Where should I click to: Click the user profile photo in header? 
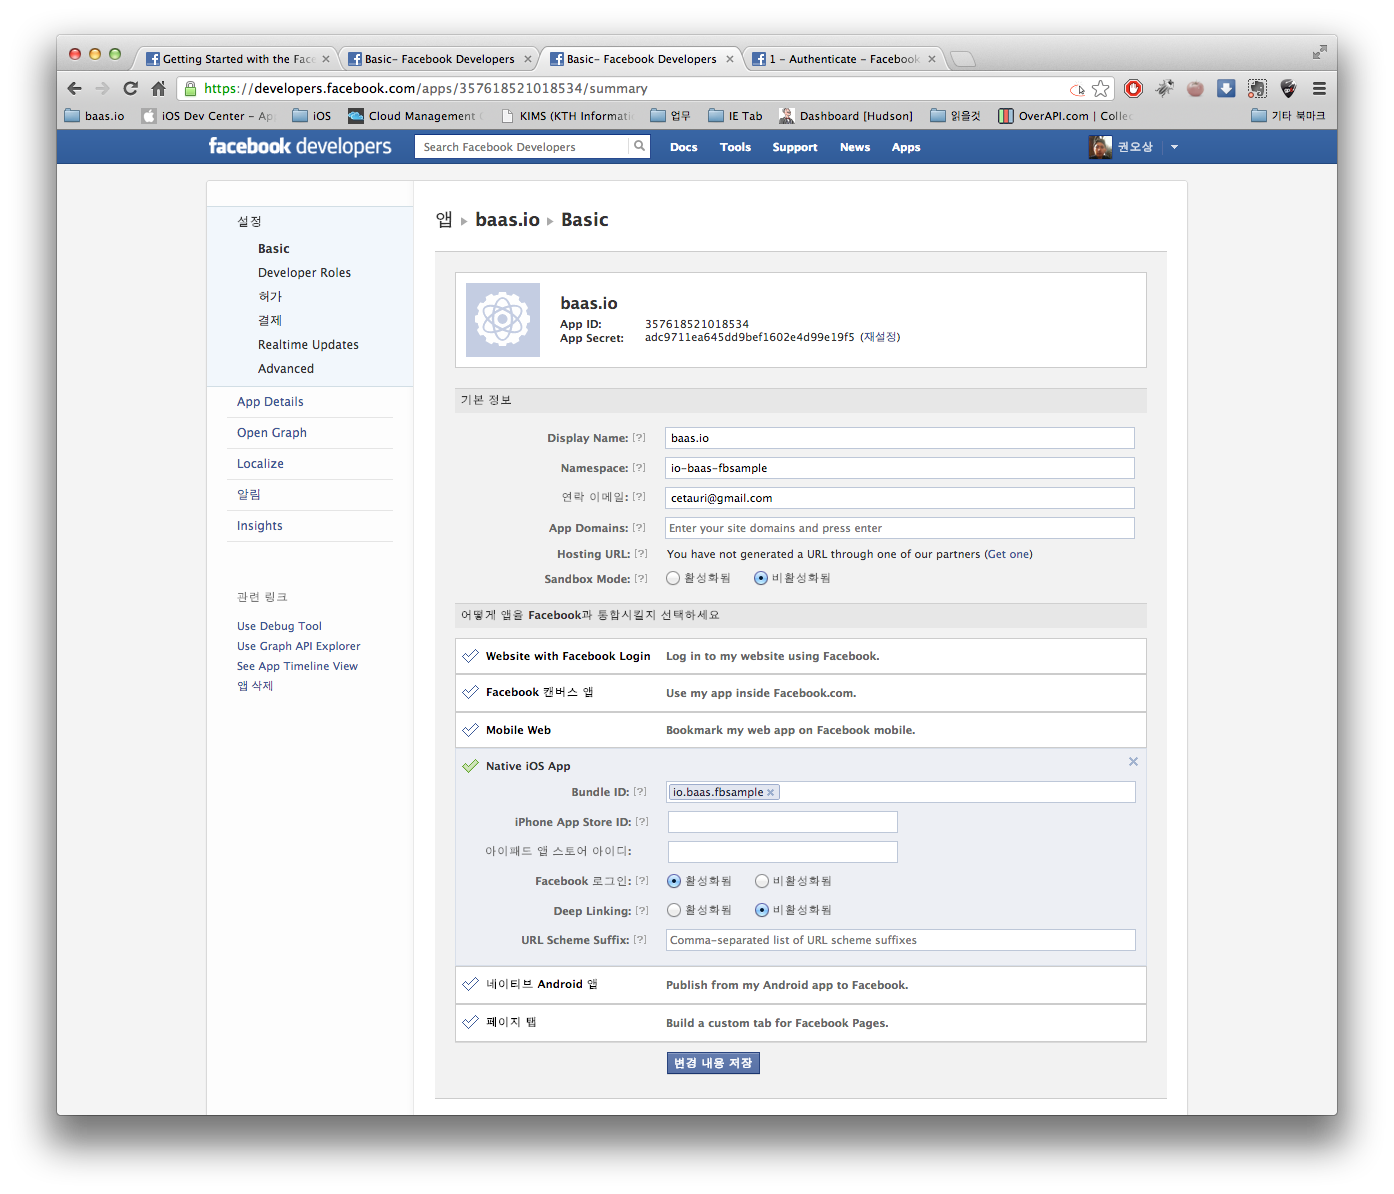1100,147
